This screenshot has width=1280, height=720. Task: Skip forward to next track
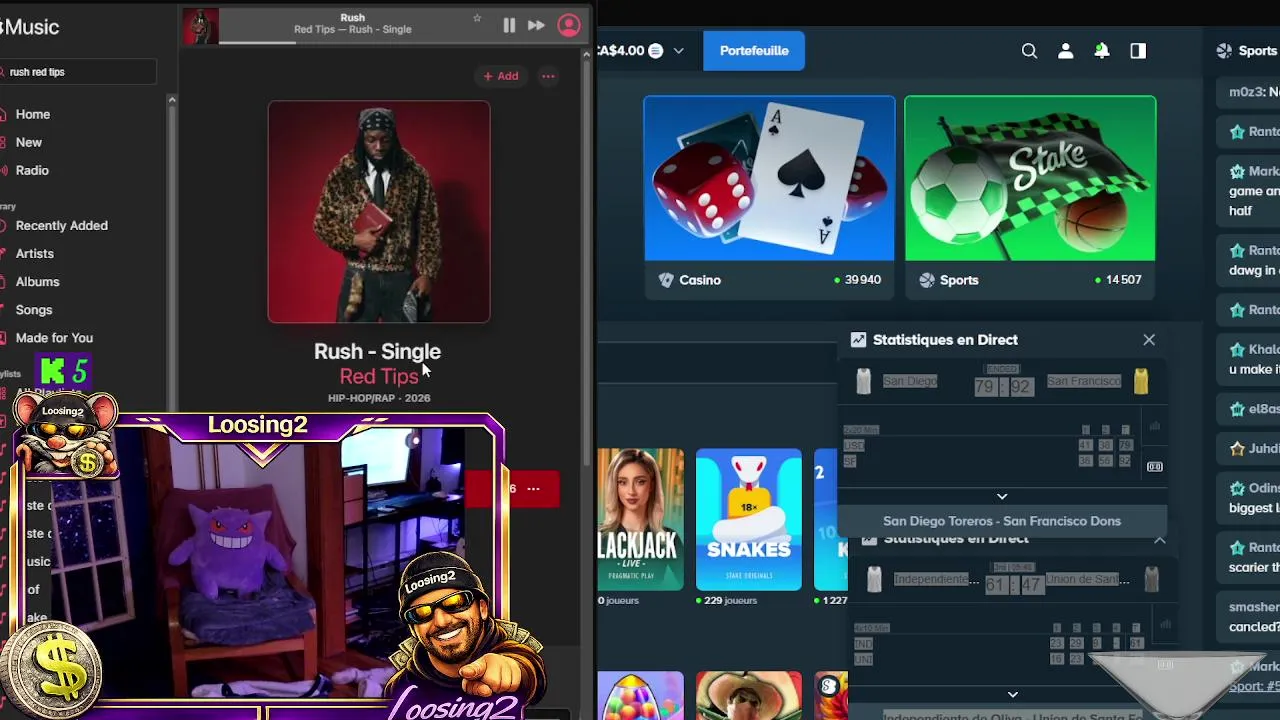tap(536, 26)
